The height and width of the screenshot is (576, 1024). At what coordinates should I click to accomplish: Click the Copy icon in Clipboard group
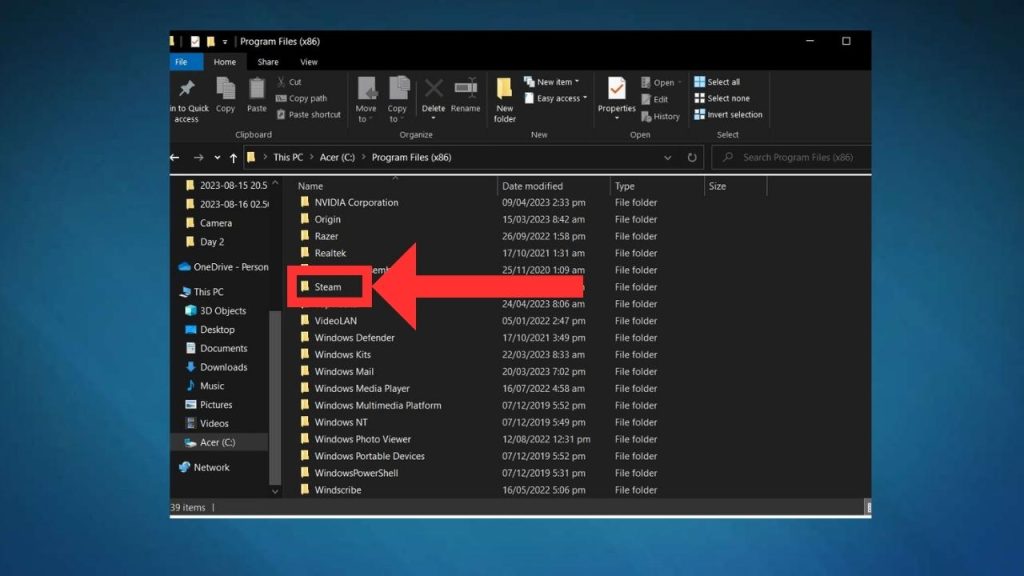click(225, 88)
